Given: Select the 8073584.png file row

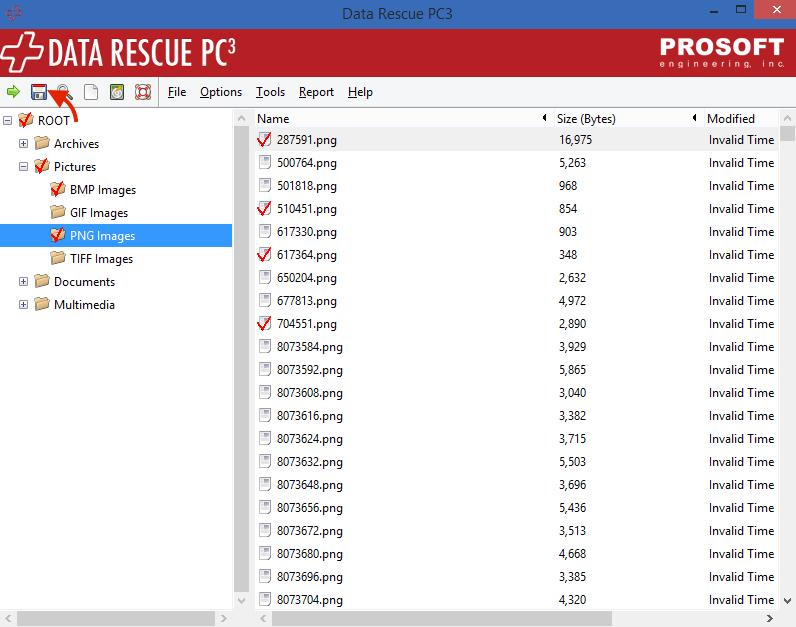Looking at the screenshot, I should [516, 346].
